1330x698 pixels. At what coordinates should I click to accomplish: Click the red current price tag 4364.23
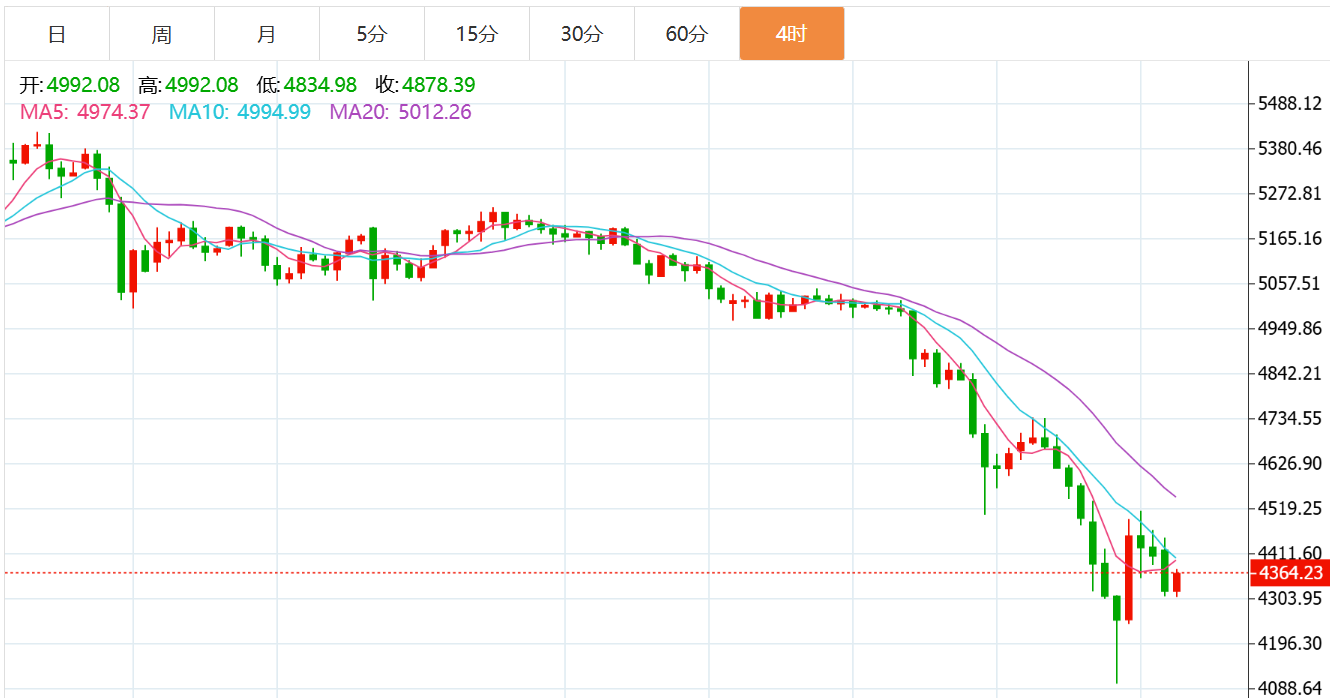[x=1289, y=573]
